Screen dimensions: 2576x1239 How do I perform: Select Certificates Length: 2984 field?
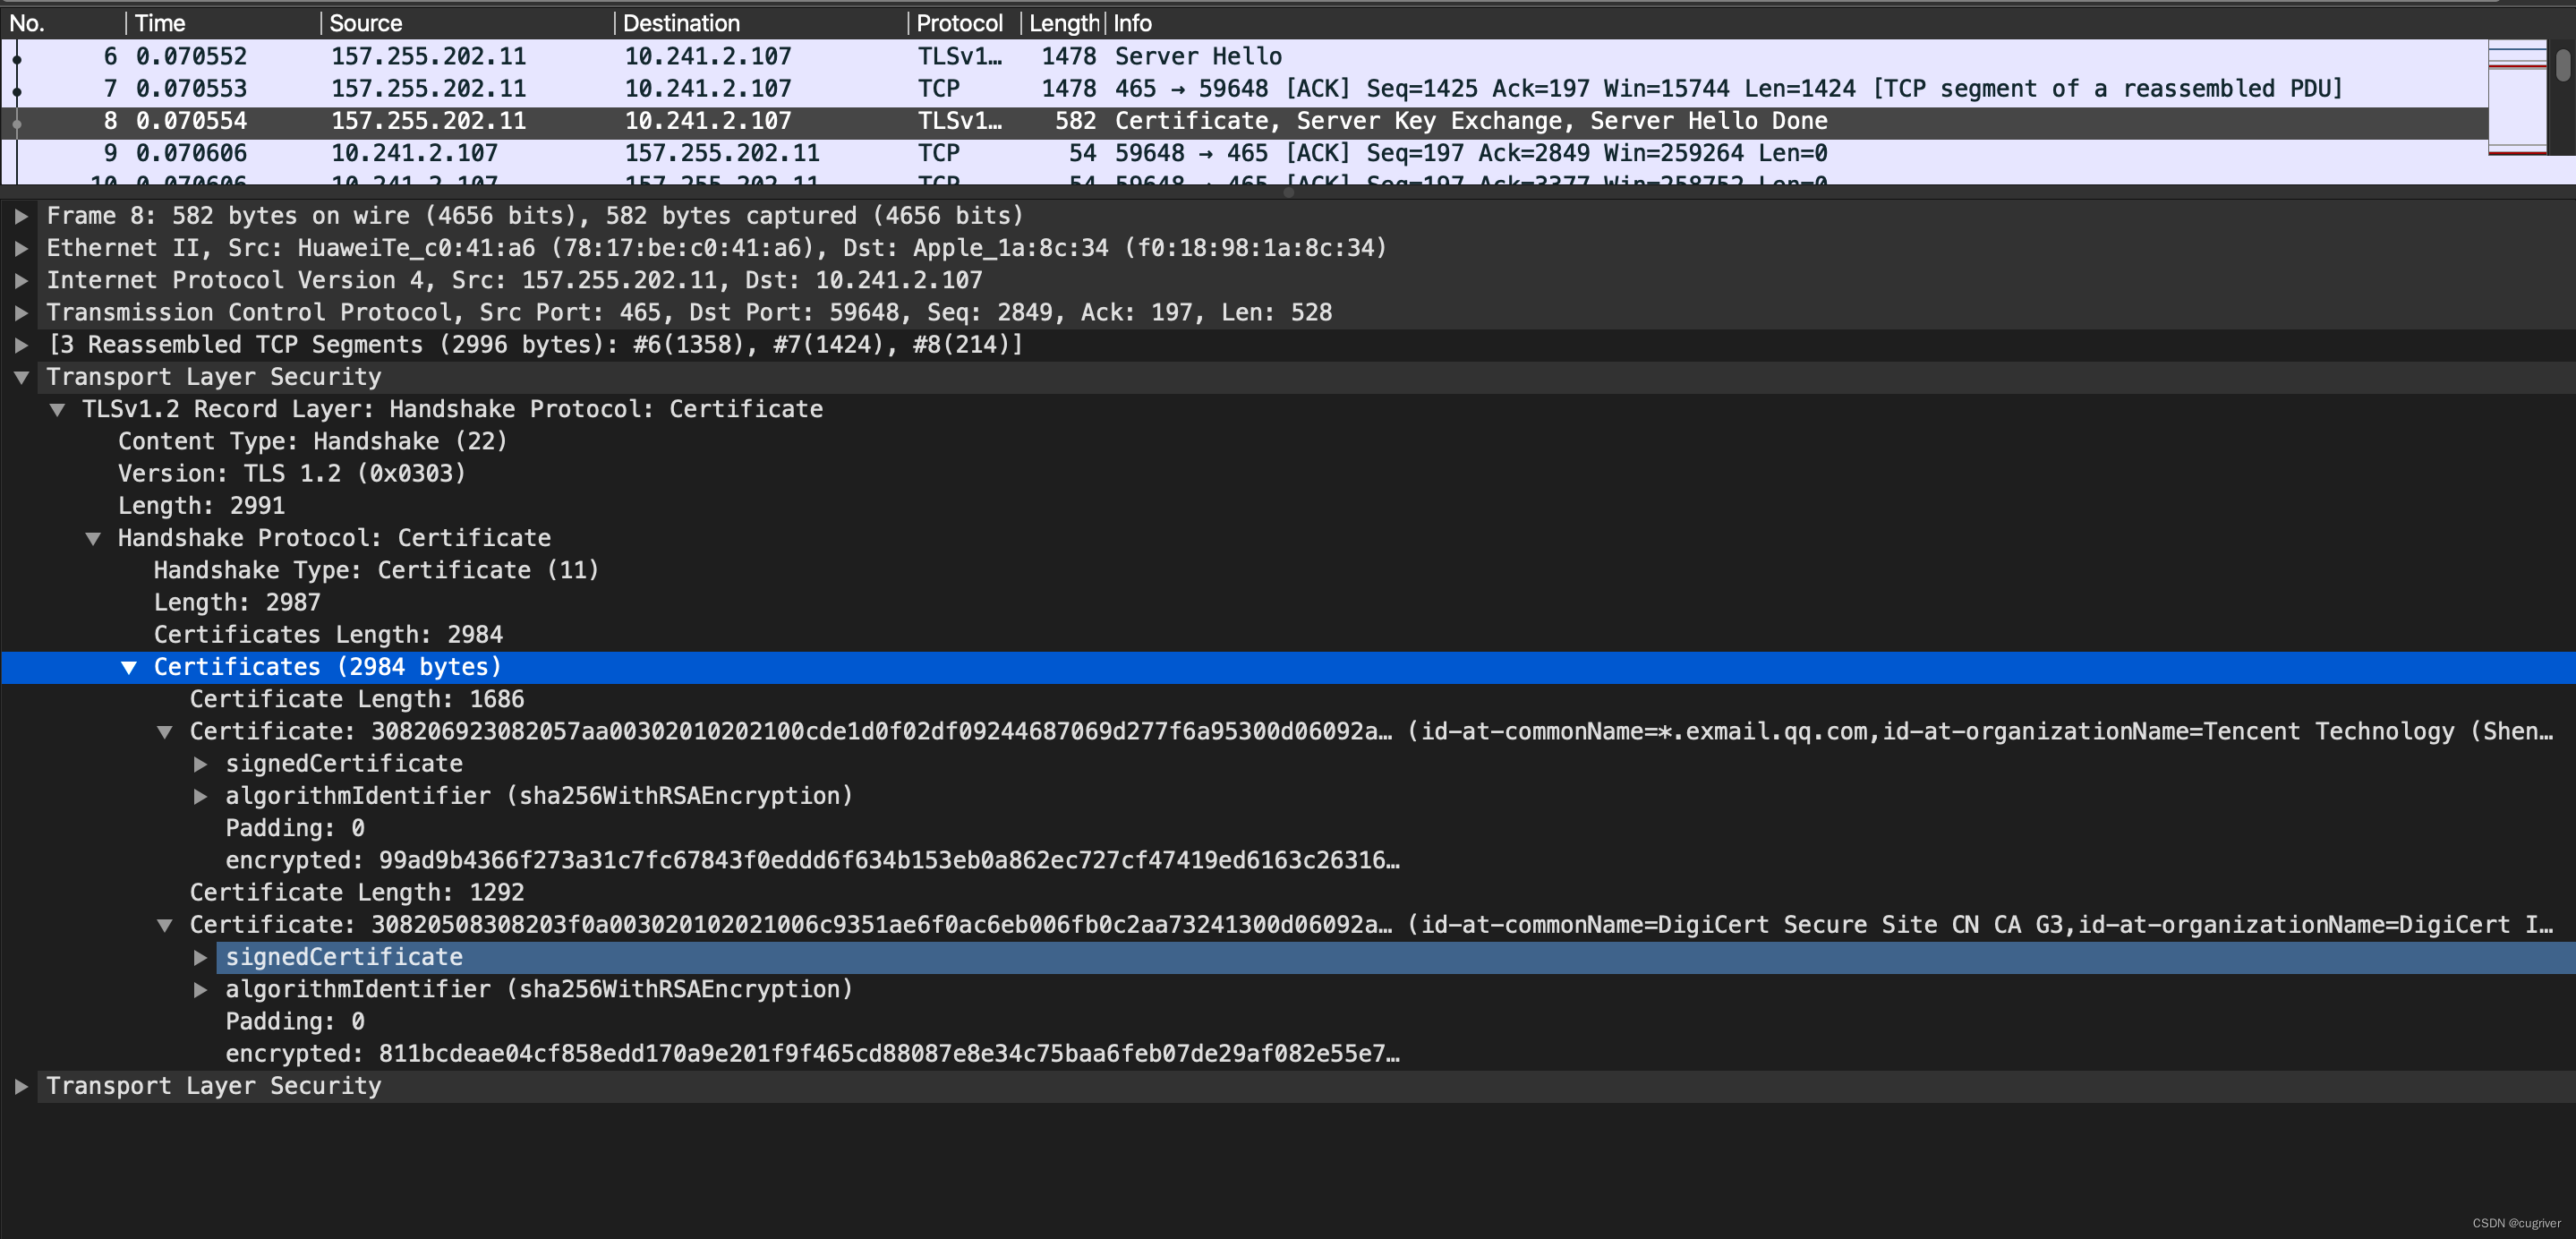pos(328,634)
